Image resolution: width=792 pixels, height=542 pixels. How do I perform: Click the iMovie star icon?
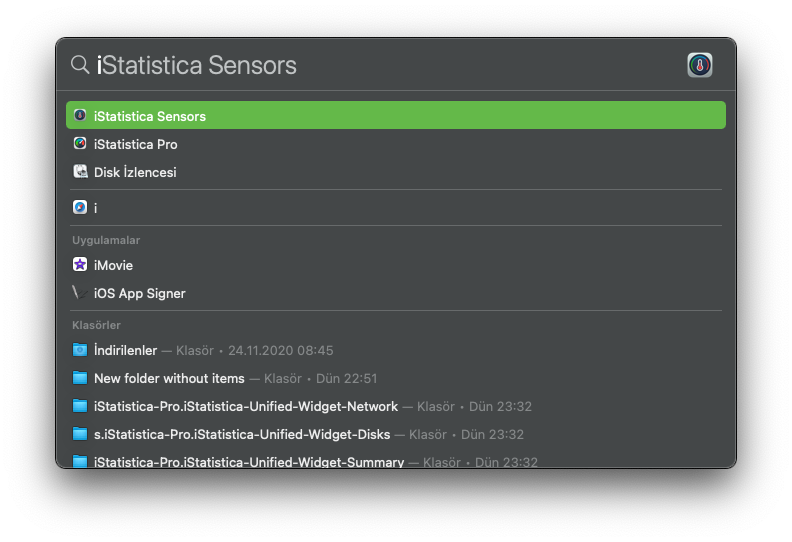(80, 265)
